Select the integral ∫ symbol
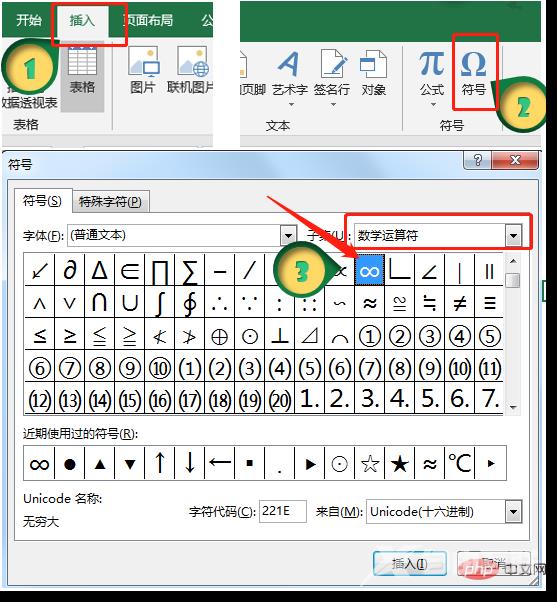 160,303
